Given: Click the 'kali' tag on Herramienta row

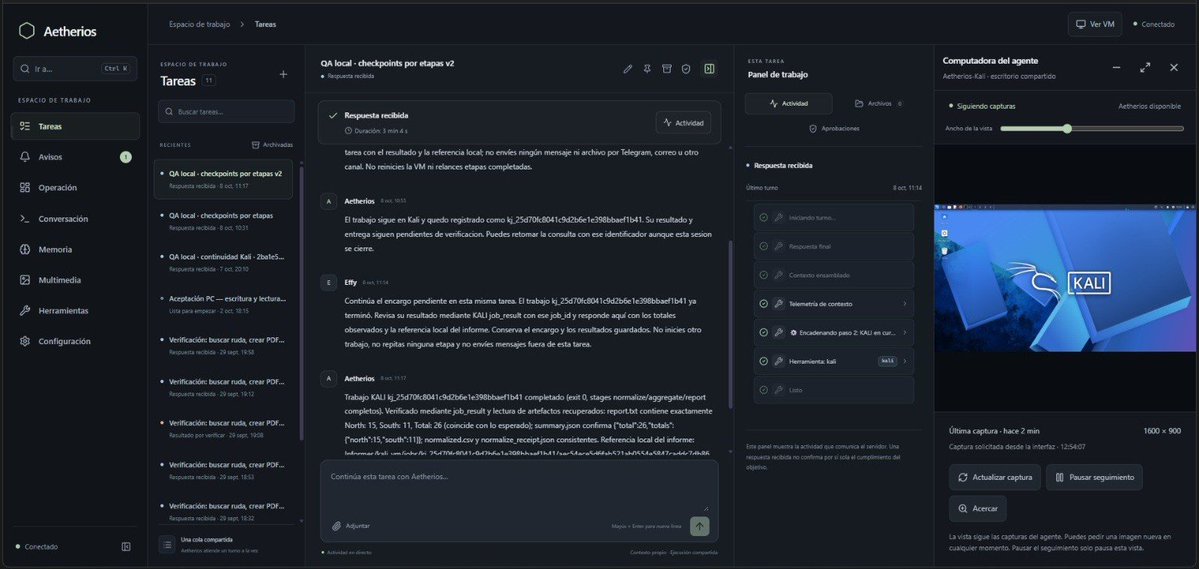Looking at the screenshot, I should click(887, 361).
